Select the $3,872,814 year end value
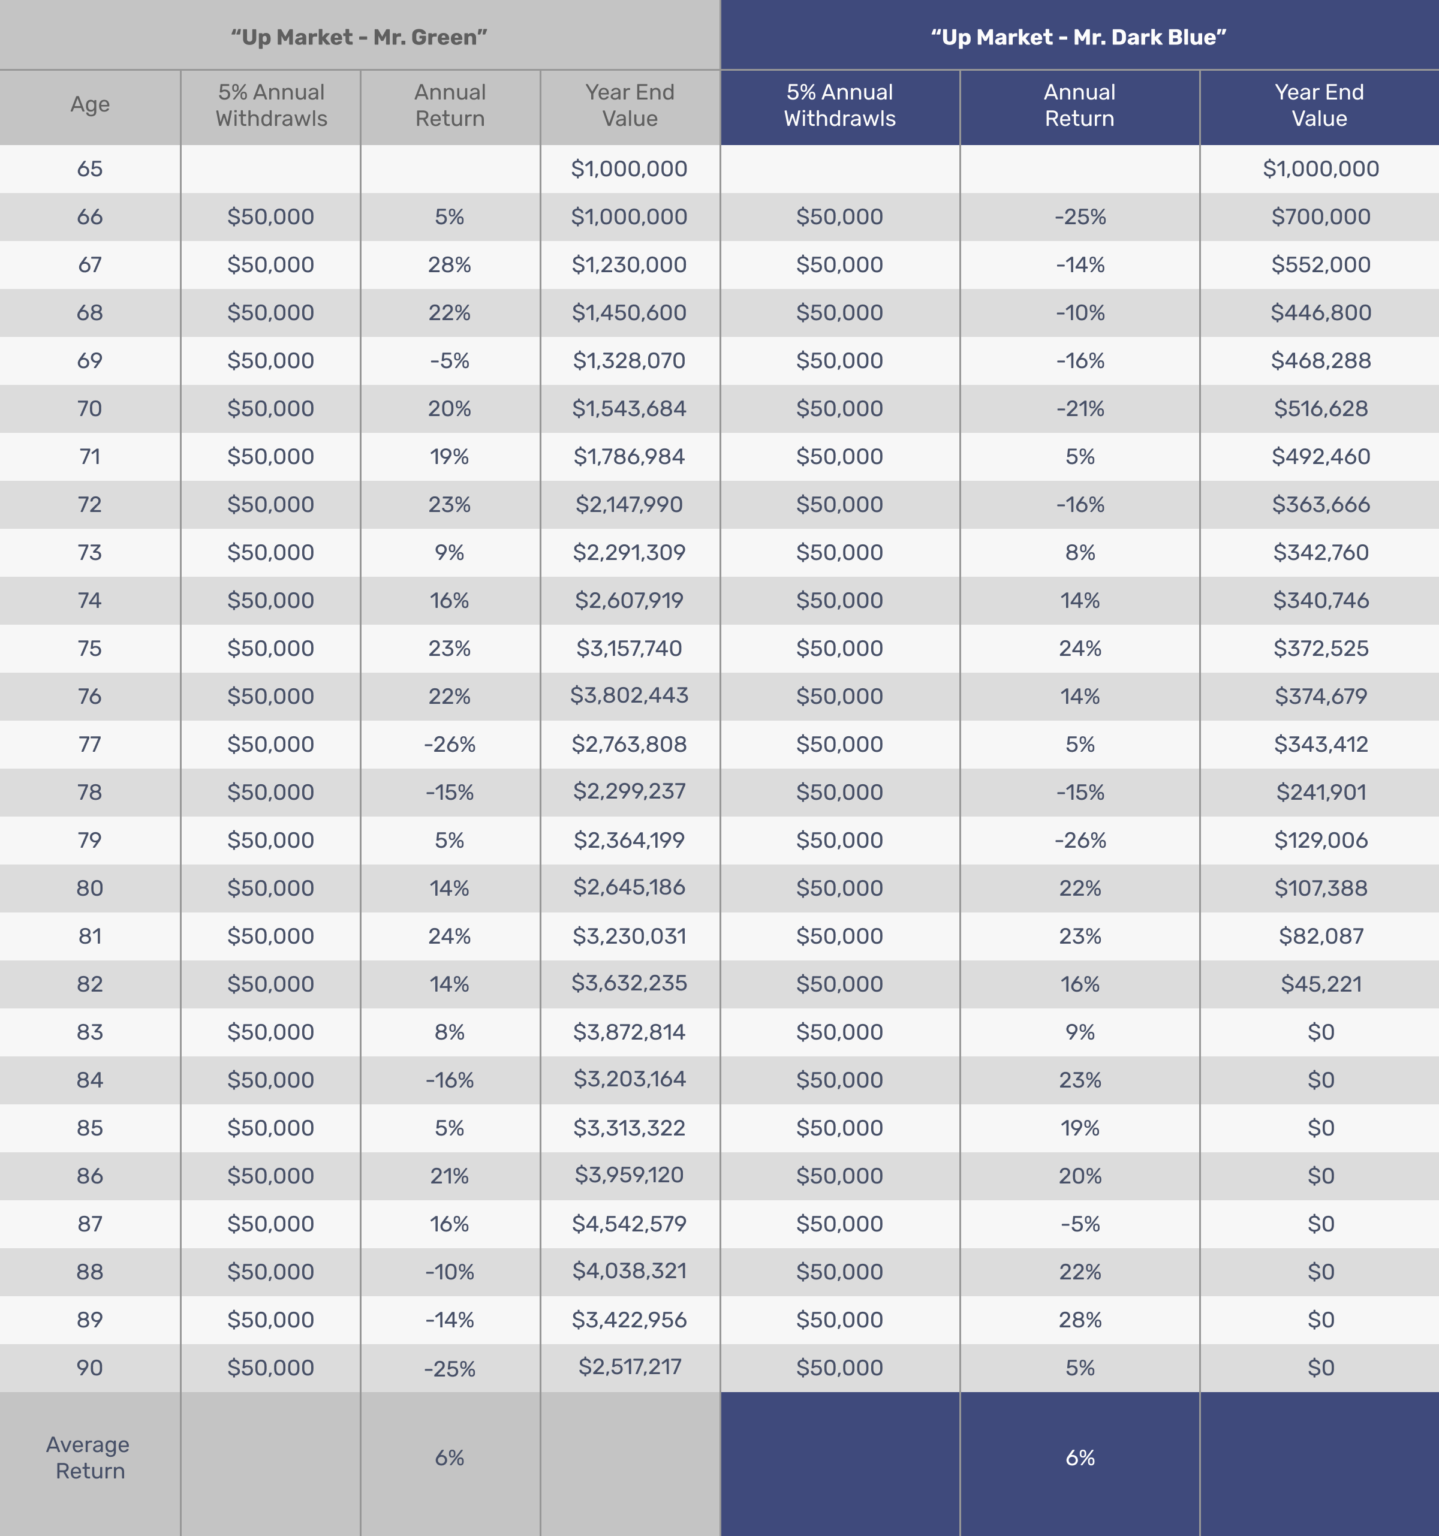 629,1033
